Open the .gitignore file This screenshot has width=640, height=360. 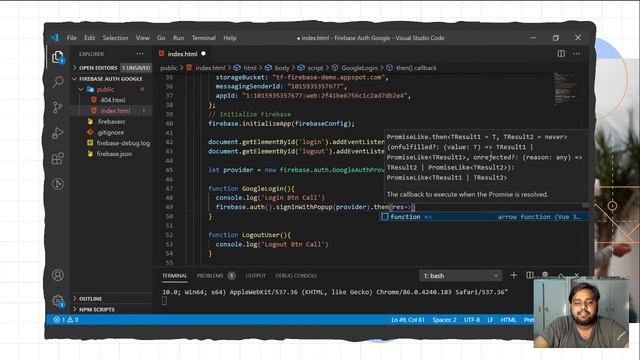point(110,132)
